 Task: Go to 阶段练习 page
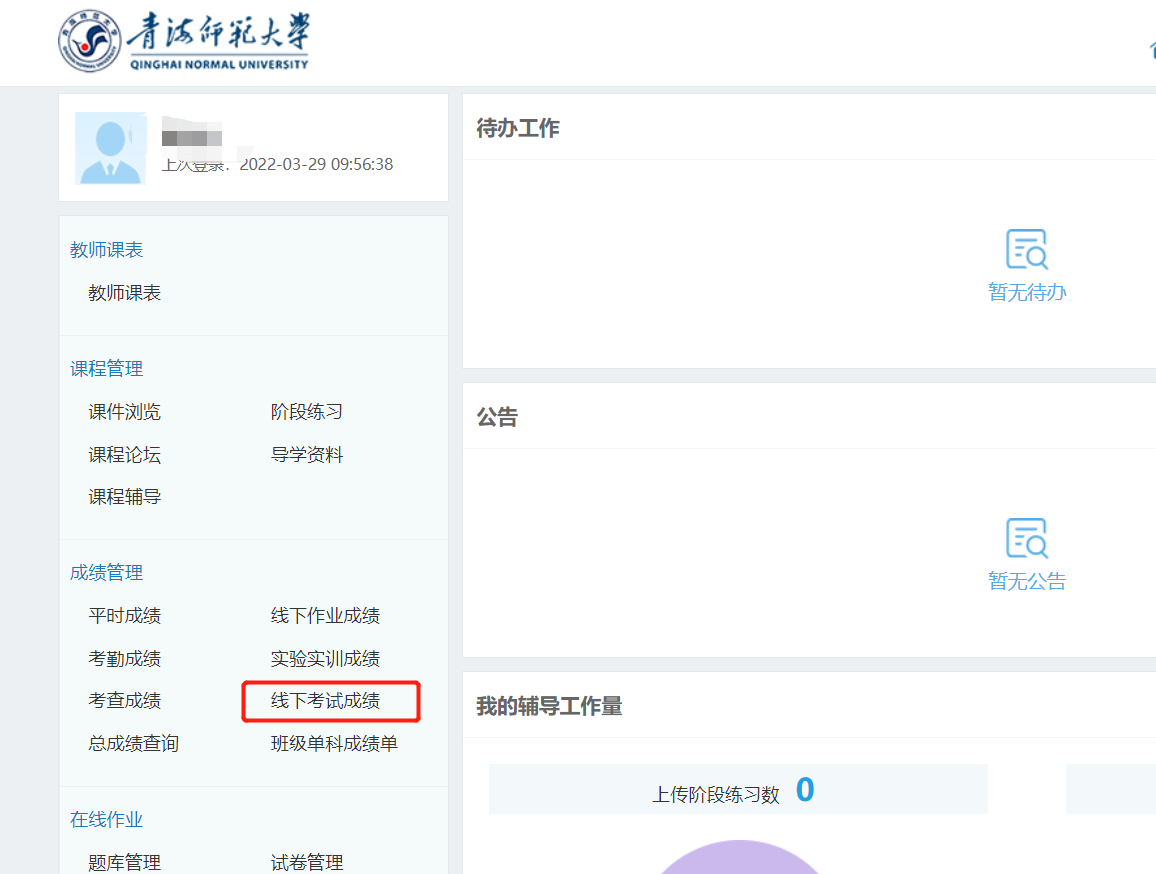pos(307,412)
